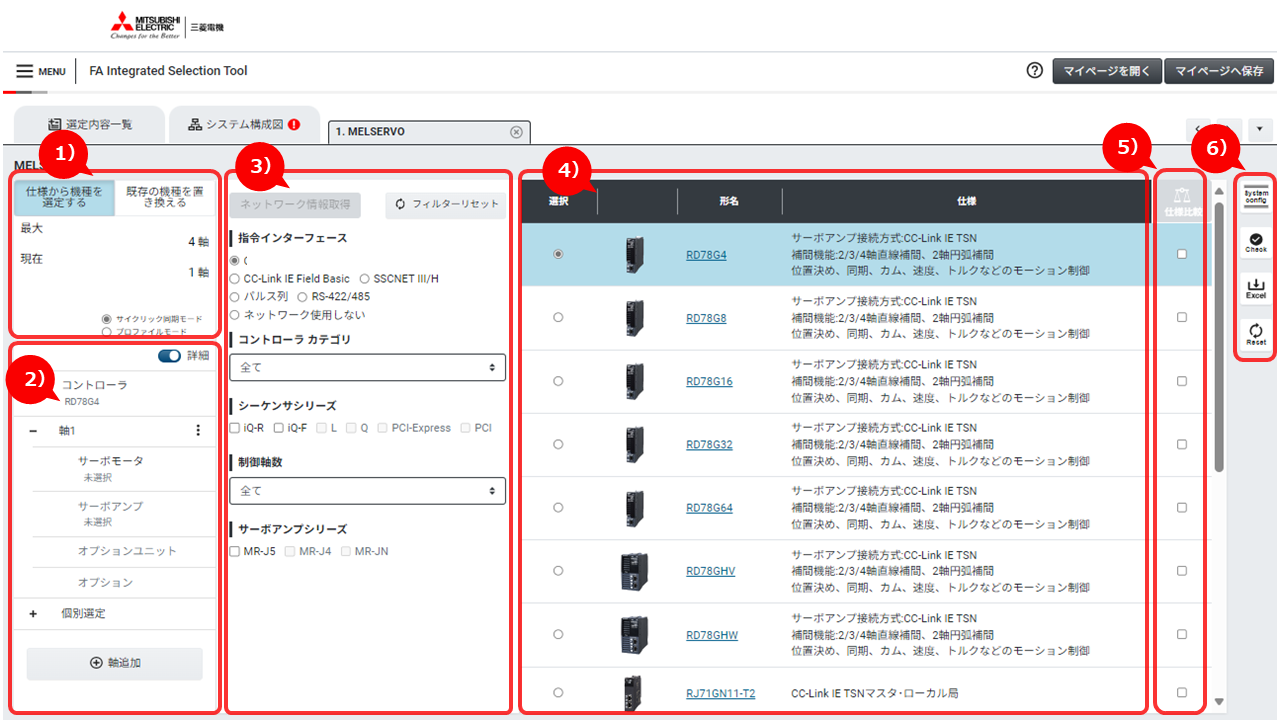The height and width of the screenshot is (720, 1280).
Task: Open the tab list dropdown arrow
Action: click(1260, 130)
